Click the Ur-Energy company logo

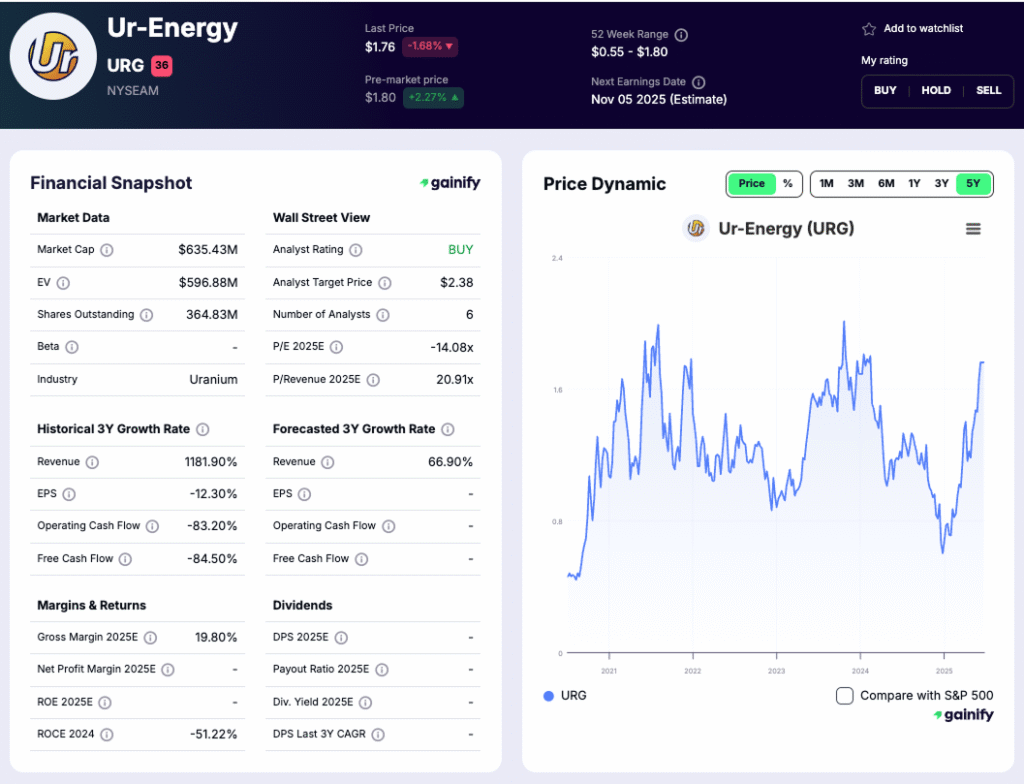52,56
